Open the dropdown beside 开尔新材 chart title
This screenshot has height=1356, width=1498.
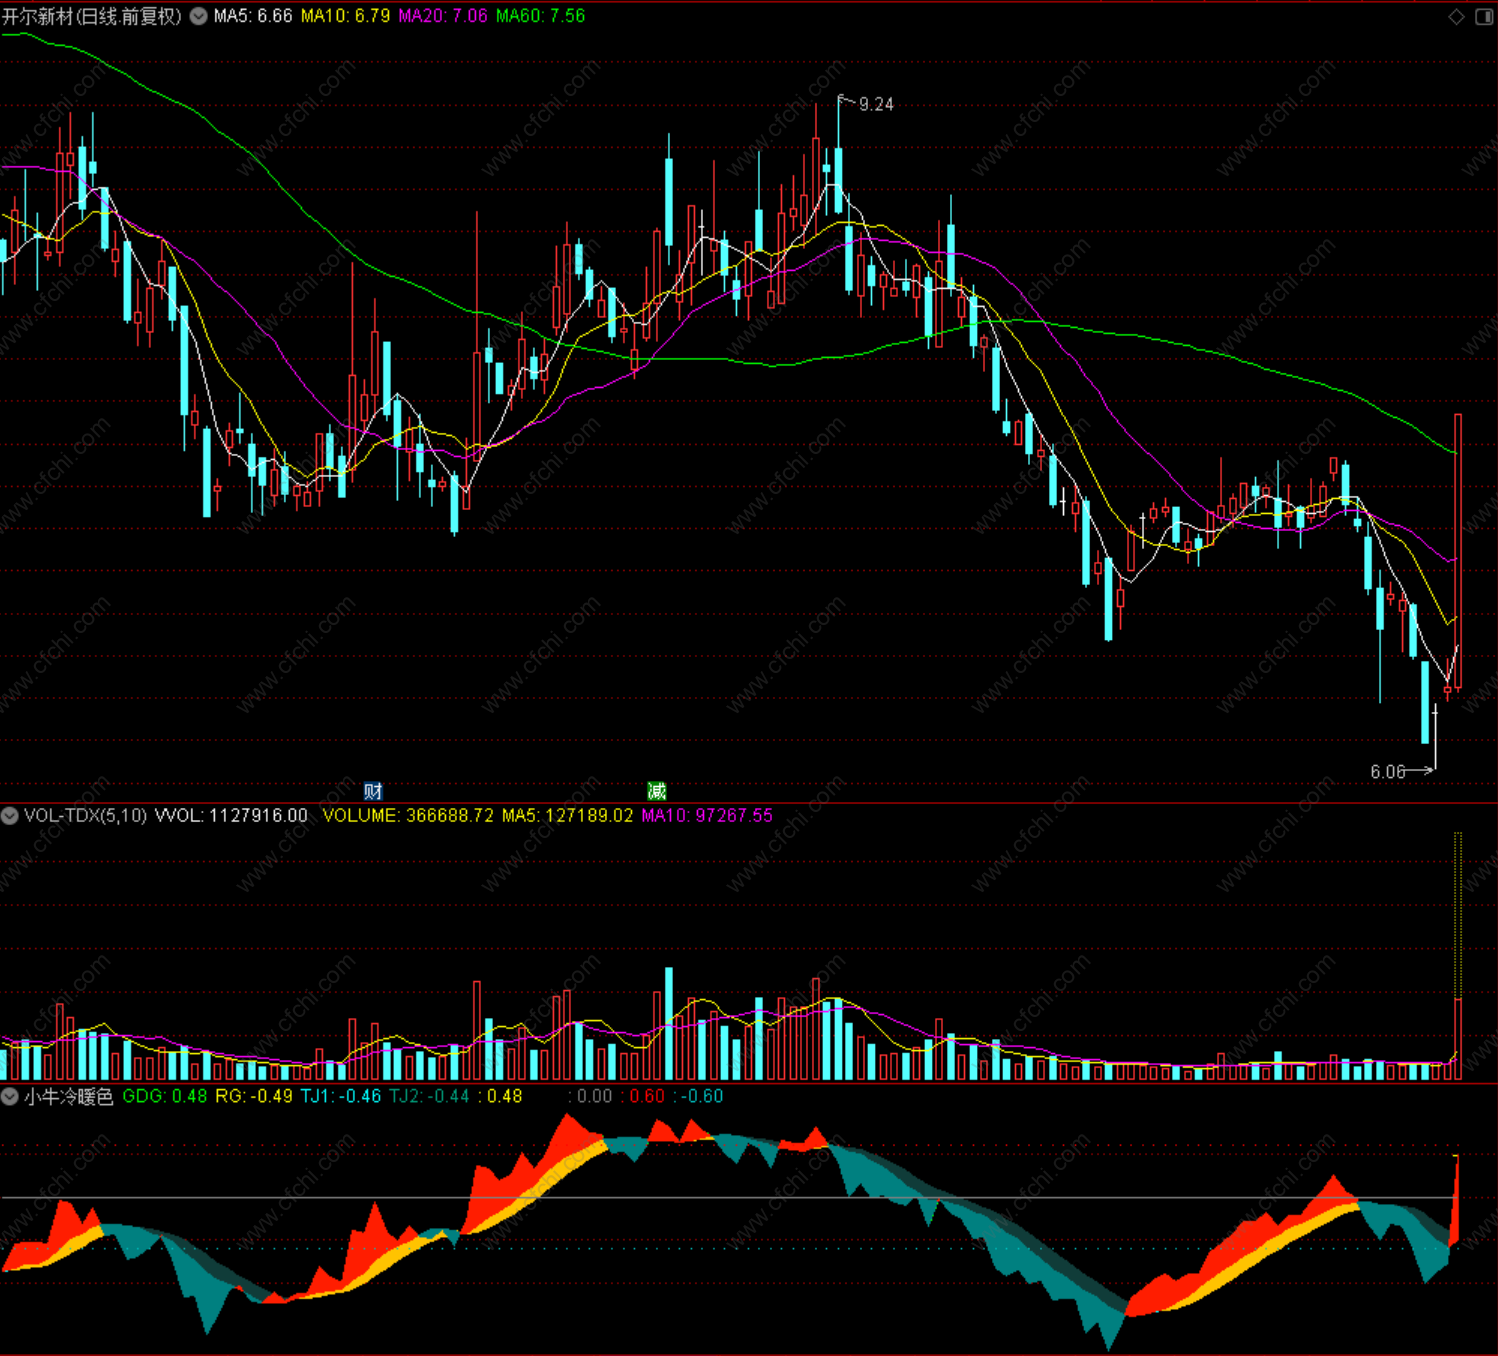tap(199, 16)
